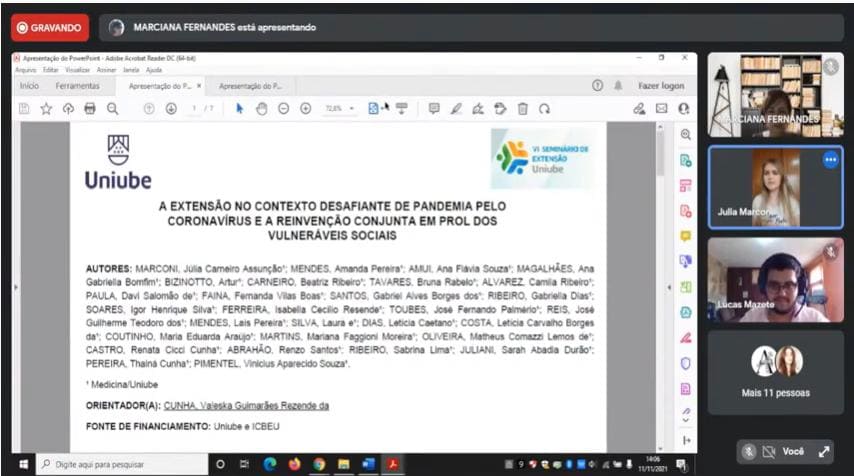854x476 pixels.
Task: Open the highlighter pen tool
Action: pos(456,109)
